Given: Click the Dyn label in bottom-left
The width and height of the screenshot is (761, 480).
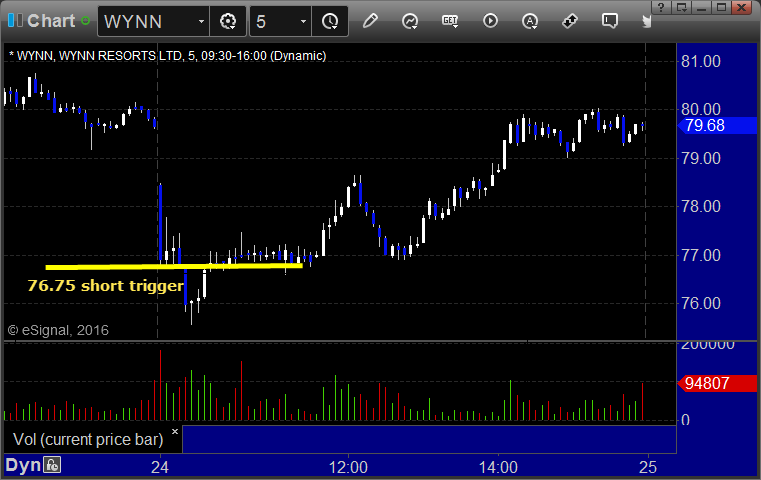Looking at the screenshot, I should pos(23,465).
